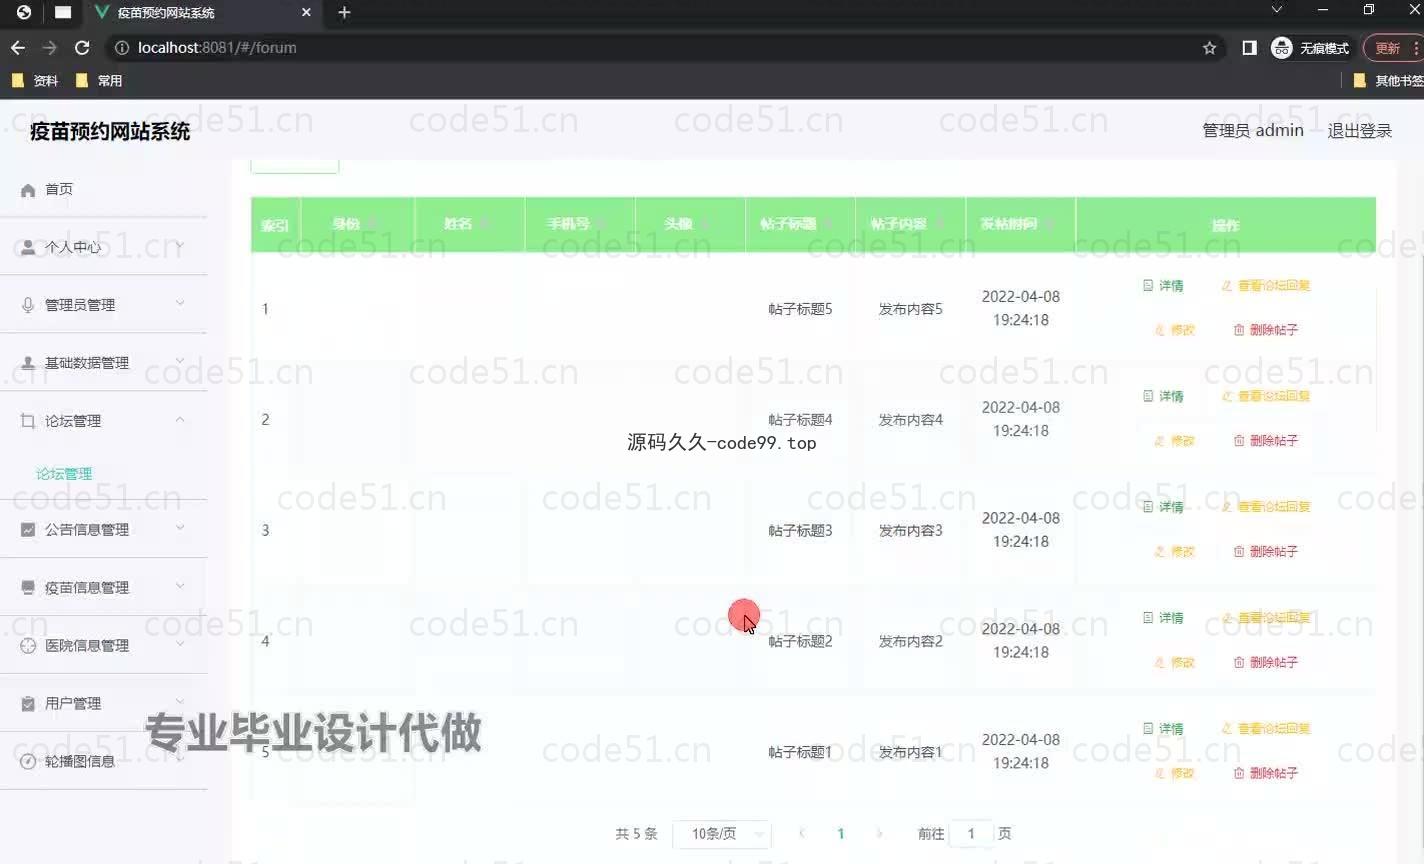Image resolution: width=1424 pixels, height=864 pixels.
Task: Open 详情 for 帖子标题5 row
Action: pyautogui.click(x=1163, y=286)
